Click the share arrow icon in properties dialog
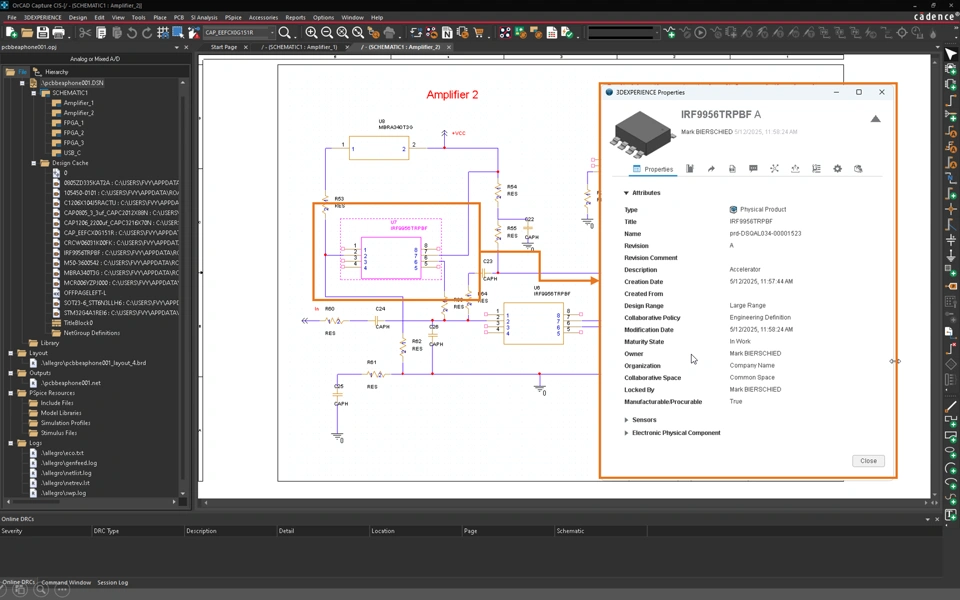This screenshot has width=960, height=600. click(711, 169)
